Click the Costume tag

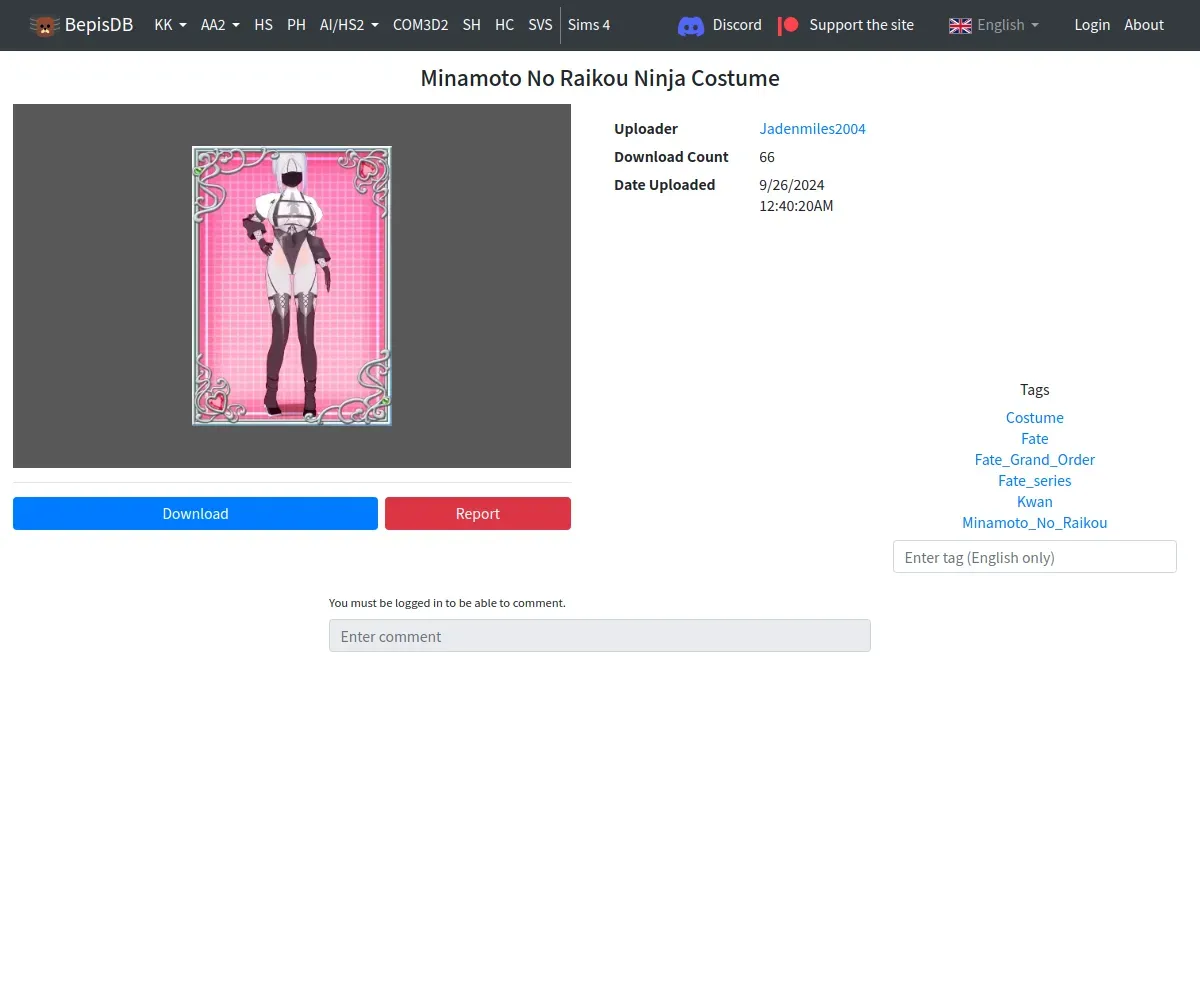click(1035, 418)
